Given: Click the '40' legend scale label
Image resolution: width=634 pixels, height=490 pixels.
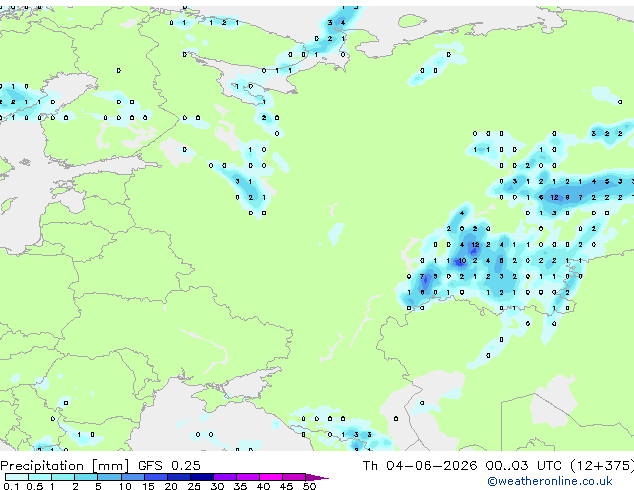Looking at the screenshot, I should 263,486.
